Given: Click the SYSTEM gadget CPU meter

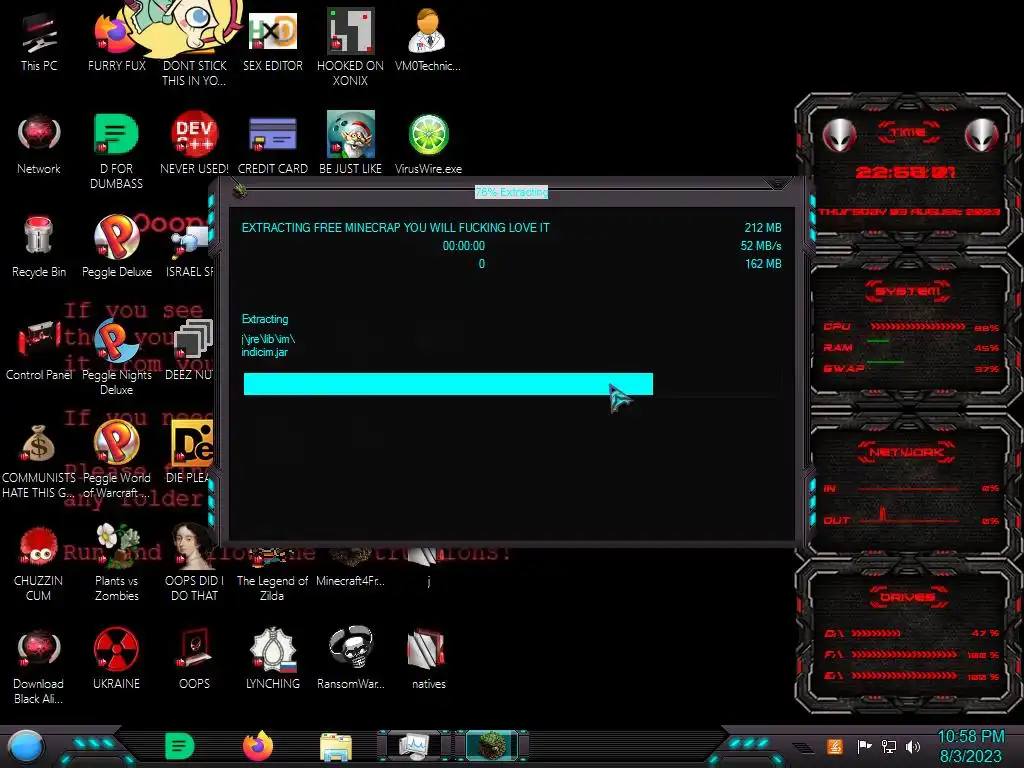Looking at the screenshot, I should point(918,326).
